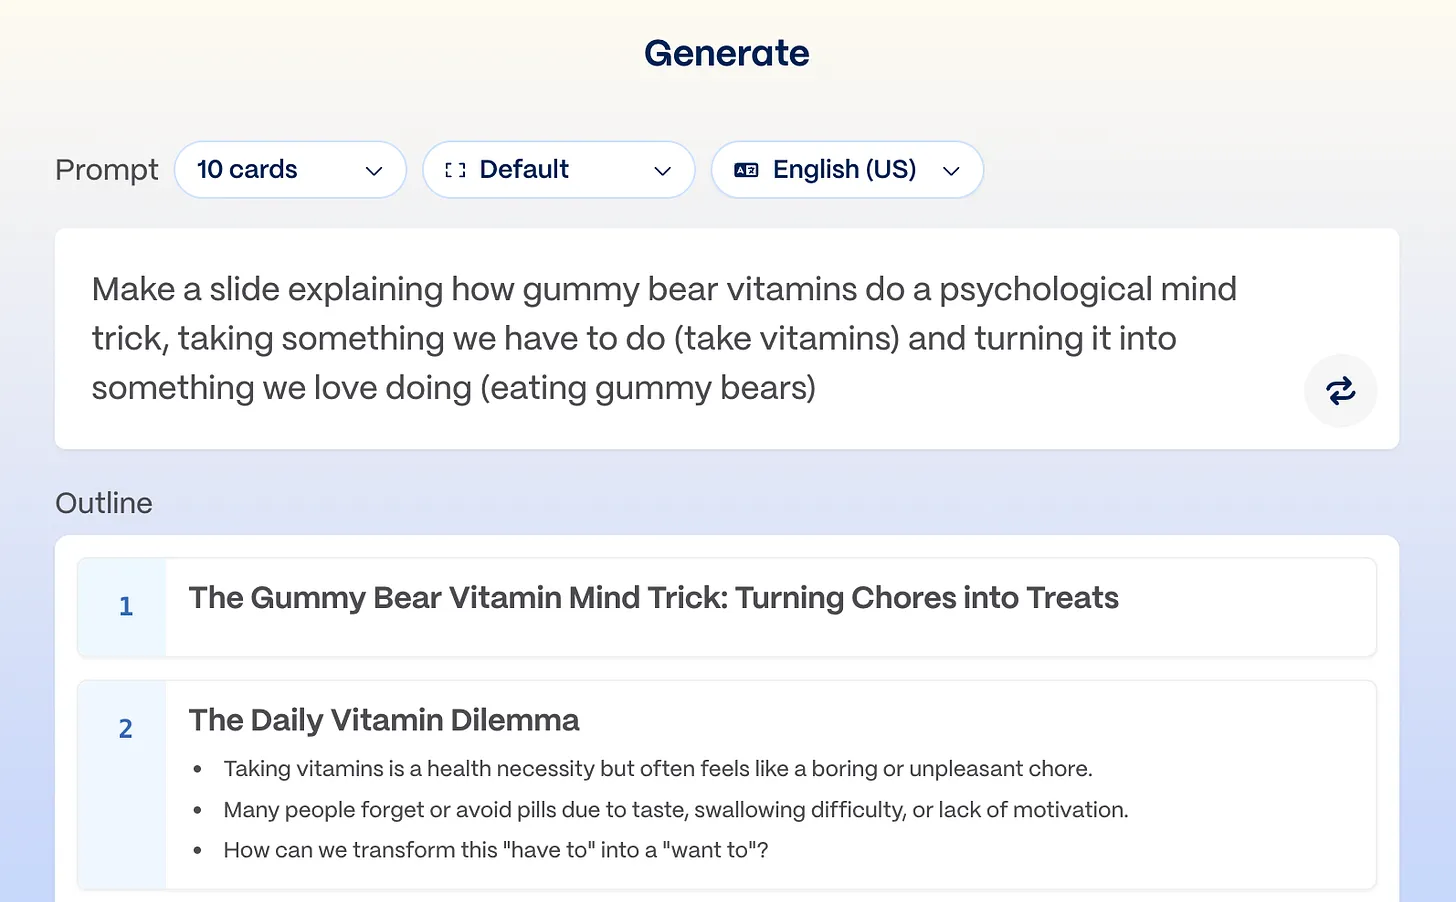Click the Outline section label
The width and height of the screenshot is (1456, 902).
pos(104,503)
